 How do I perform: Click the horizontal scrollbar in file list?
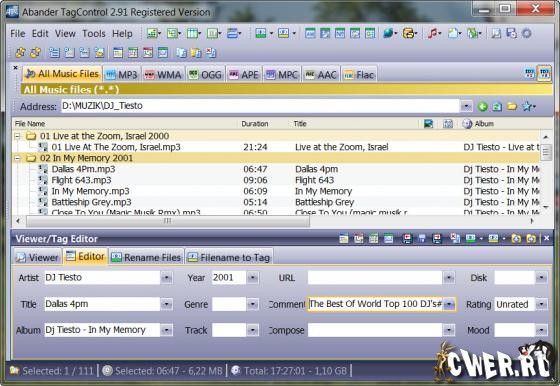168,221
